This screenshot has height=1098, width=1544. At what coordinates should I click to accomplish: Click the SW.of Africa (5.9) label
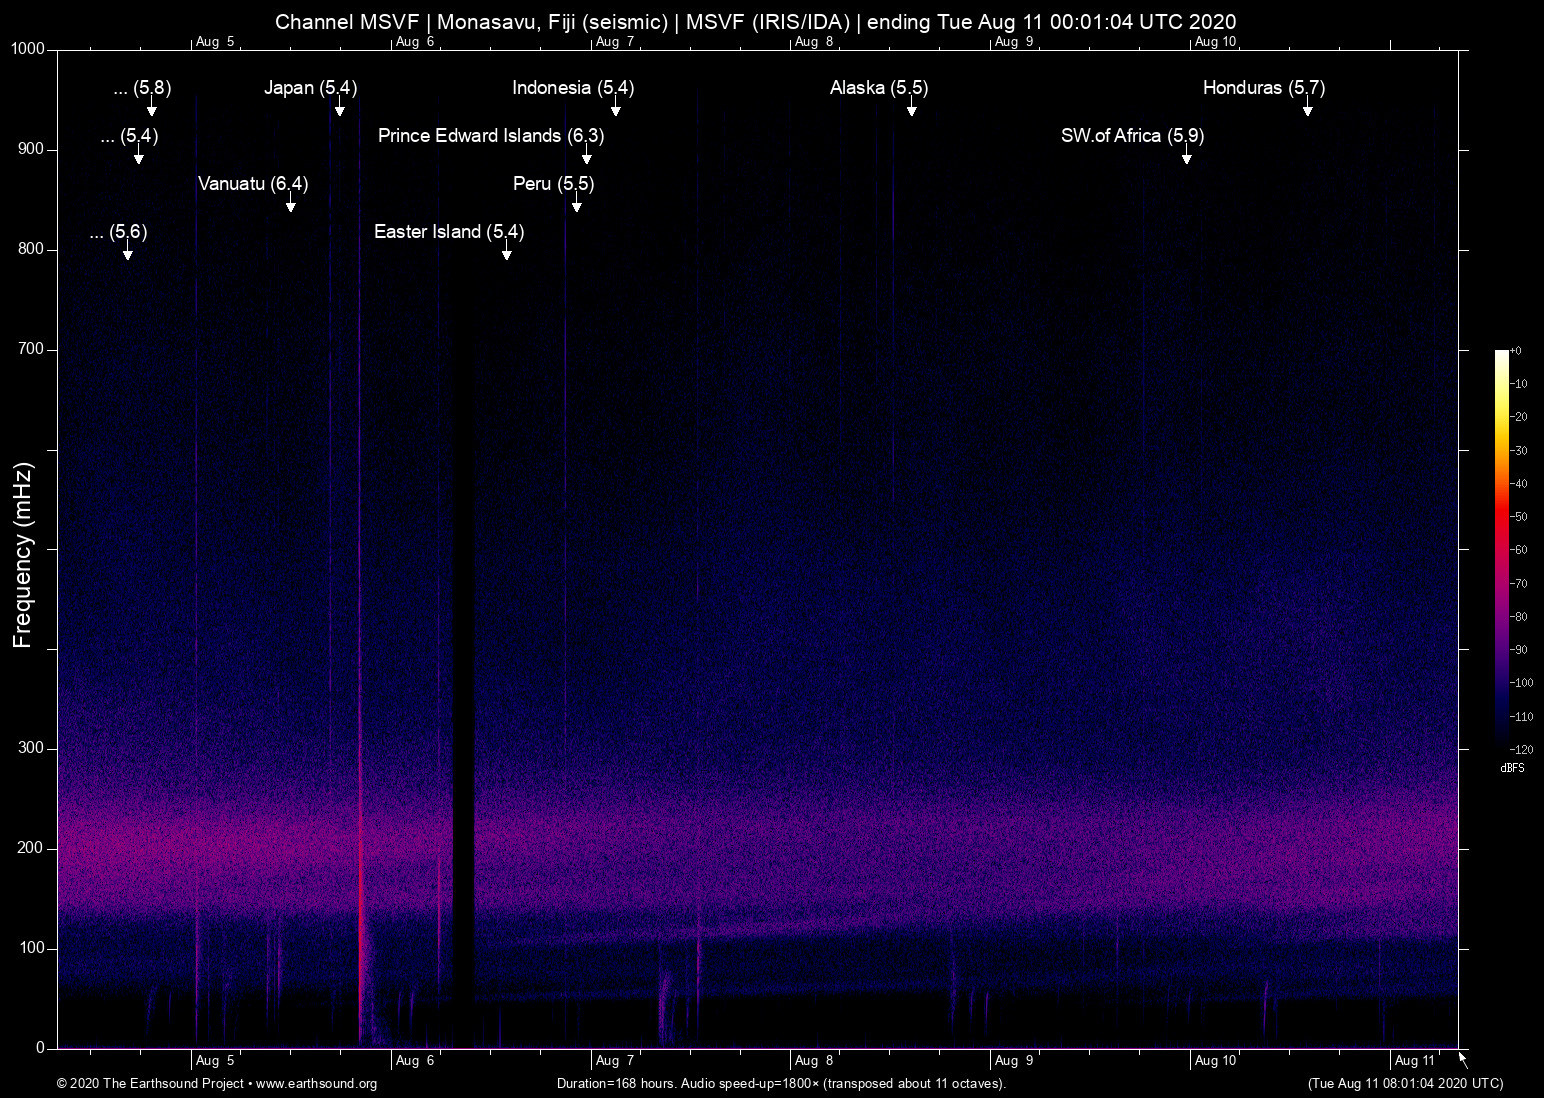tap(1132, 135)
